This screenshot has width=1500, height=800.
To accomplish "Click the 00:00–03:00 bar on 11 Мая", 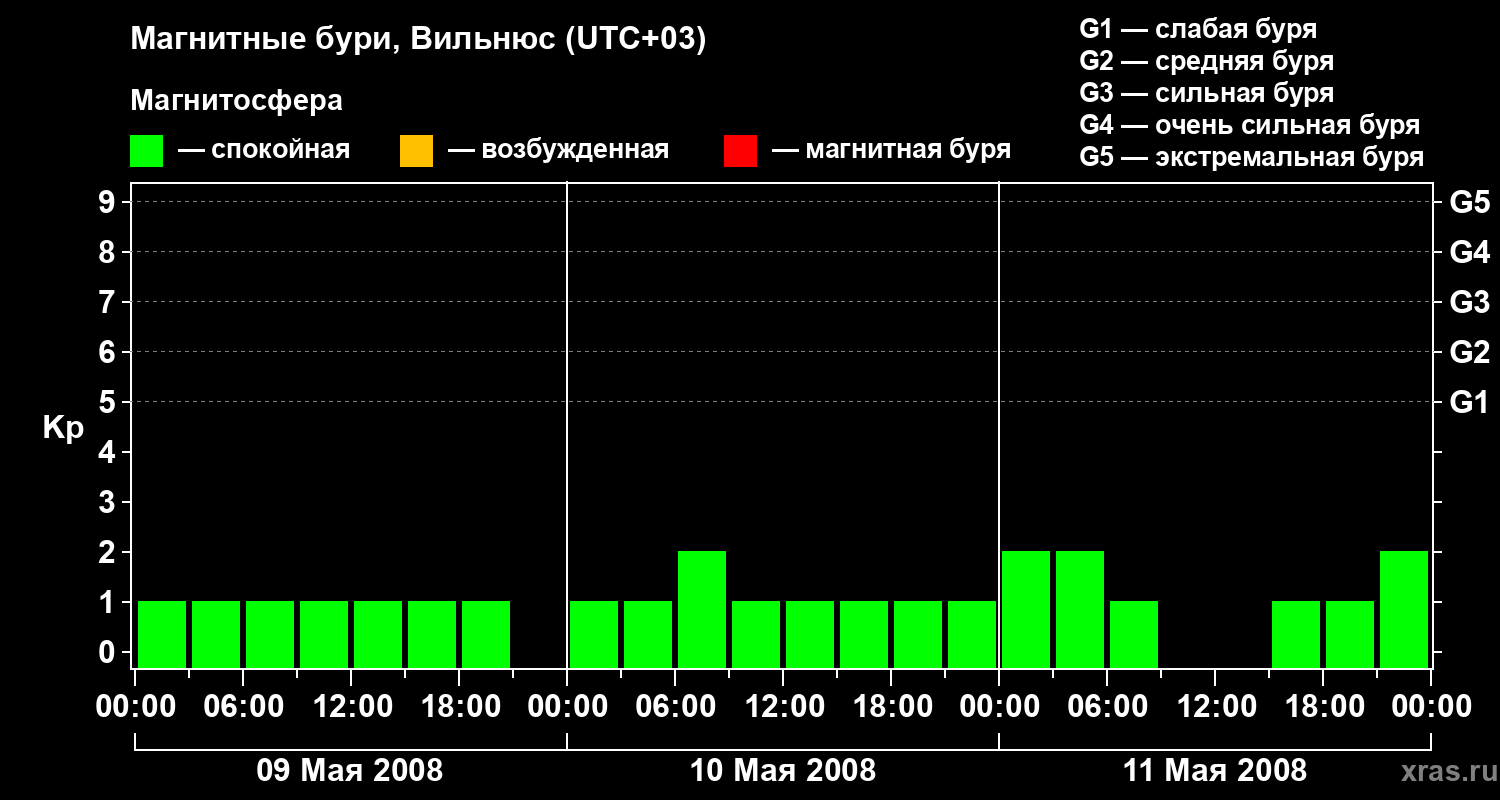I will pyautogui.click(x=1026, y=609).
